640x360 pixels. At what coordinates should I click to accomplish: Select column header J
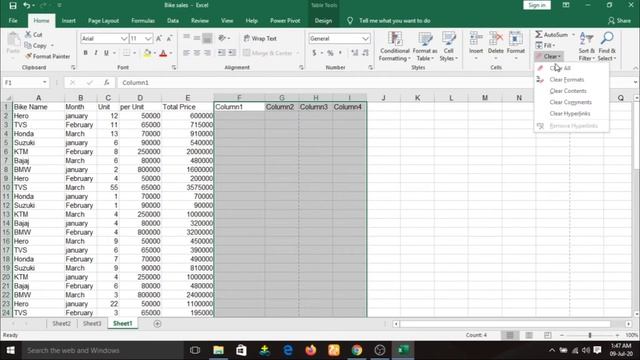383,98
